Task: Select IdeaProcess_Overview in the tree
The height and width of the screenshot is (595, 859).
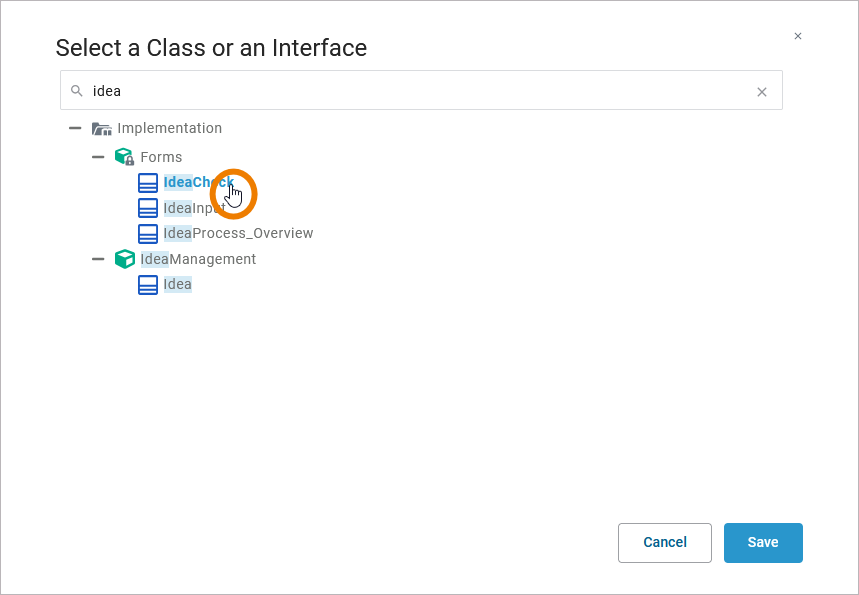Action: point(238,233)
